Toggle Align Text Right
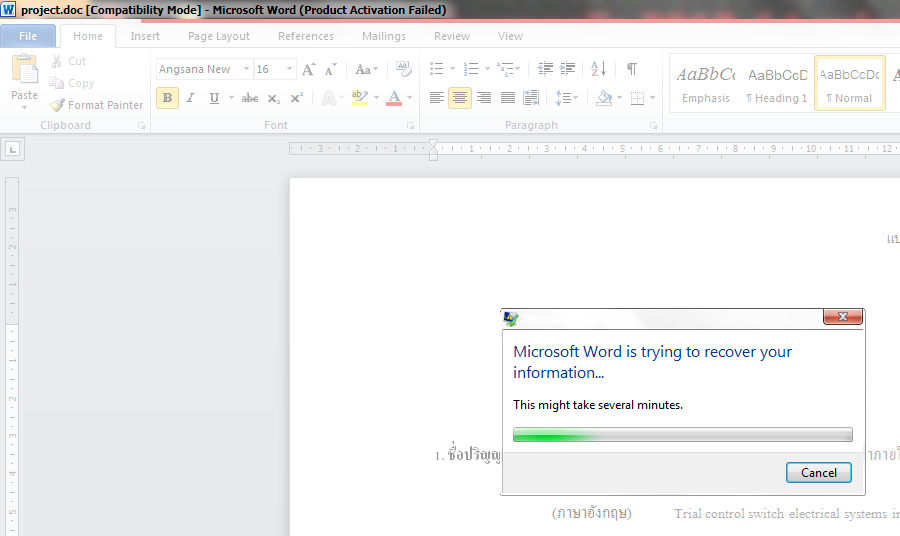 click(x=484, y=98)
